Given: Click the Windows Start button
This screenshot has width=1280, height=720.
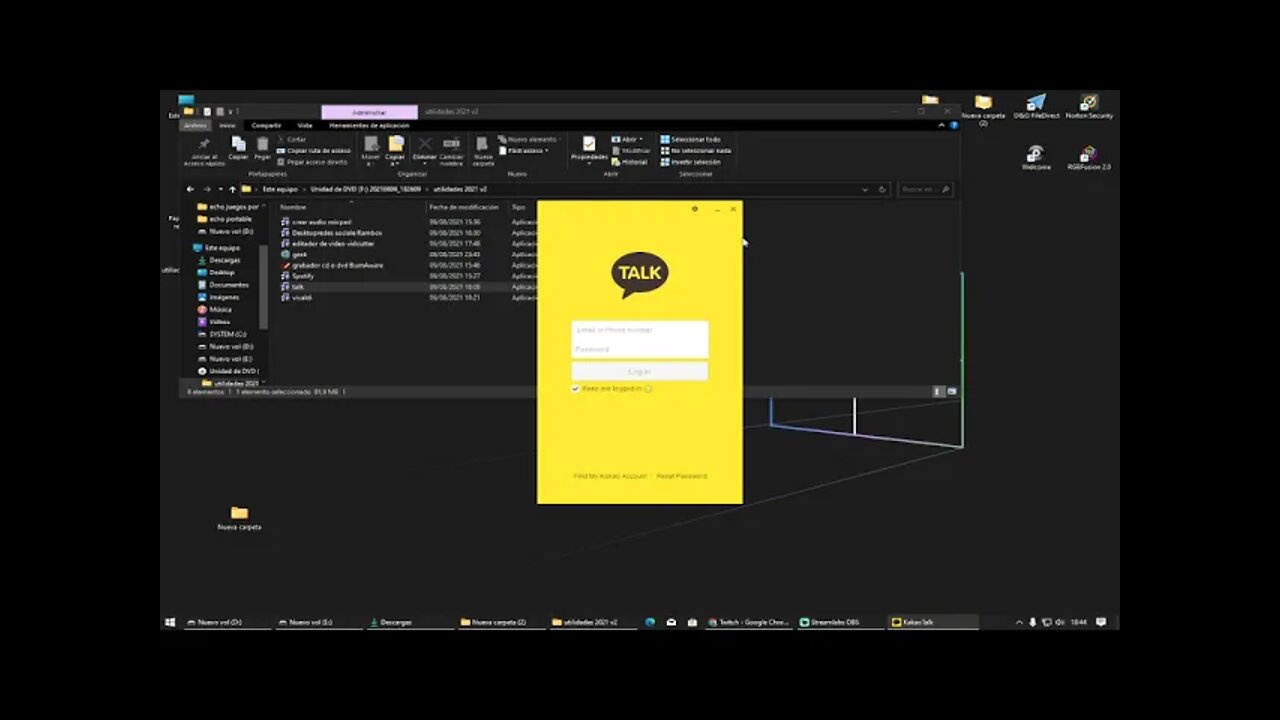Looking at the screenshot, I should [x=170, y=622].
